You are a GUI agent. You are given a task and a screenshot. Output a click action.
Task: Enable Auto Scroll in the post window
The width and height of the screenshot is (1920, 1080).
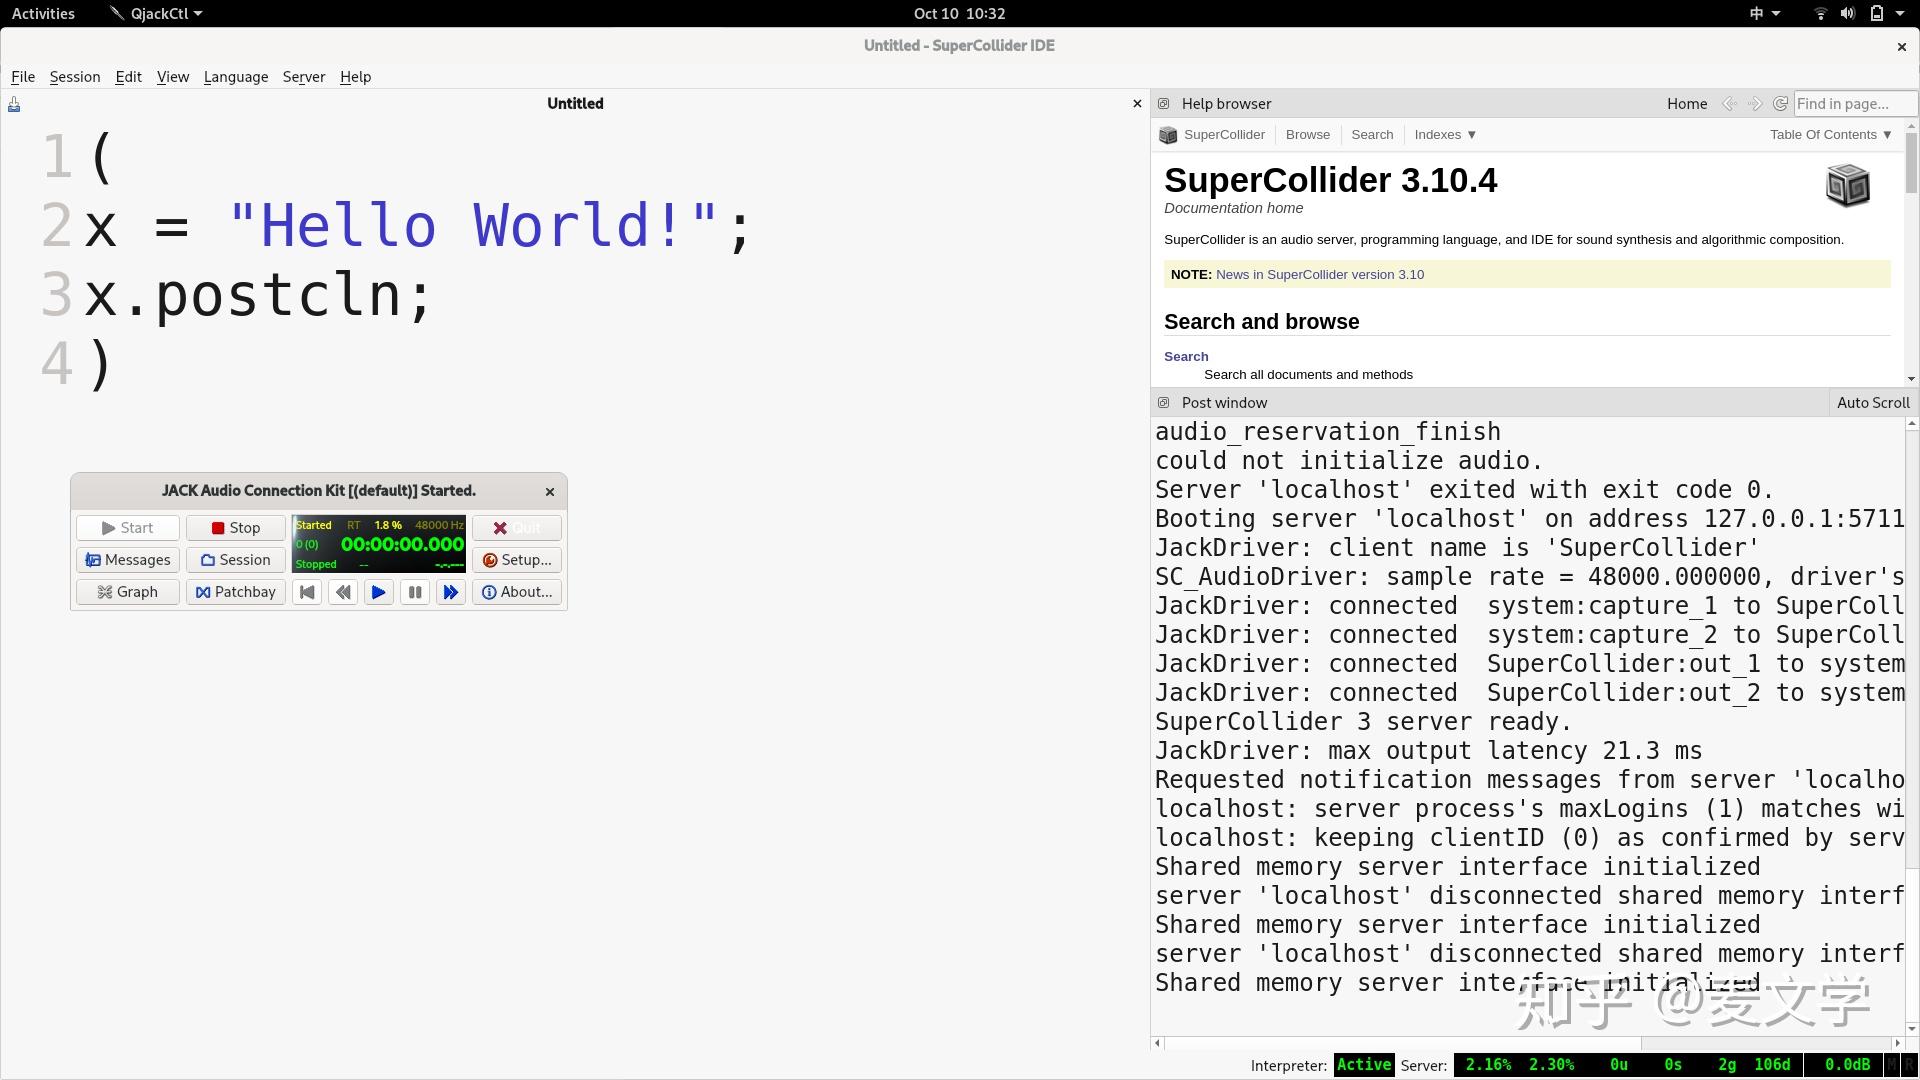click(x=1872, y=402)
